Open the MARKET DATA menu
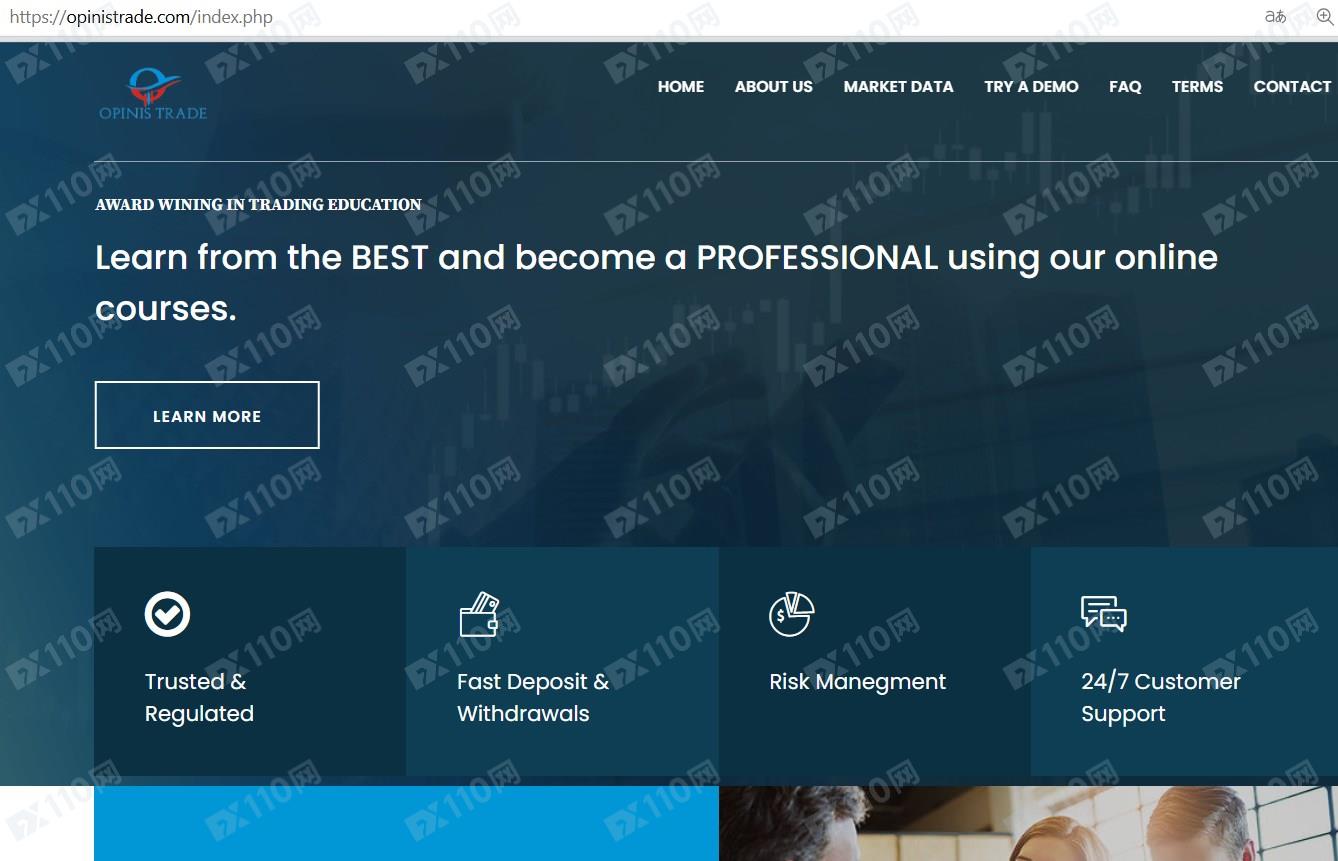The height and width of the screenshot is (861, 1338). pos(898,87)
